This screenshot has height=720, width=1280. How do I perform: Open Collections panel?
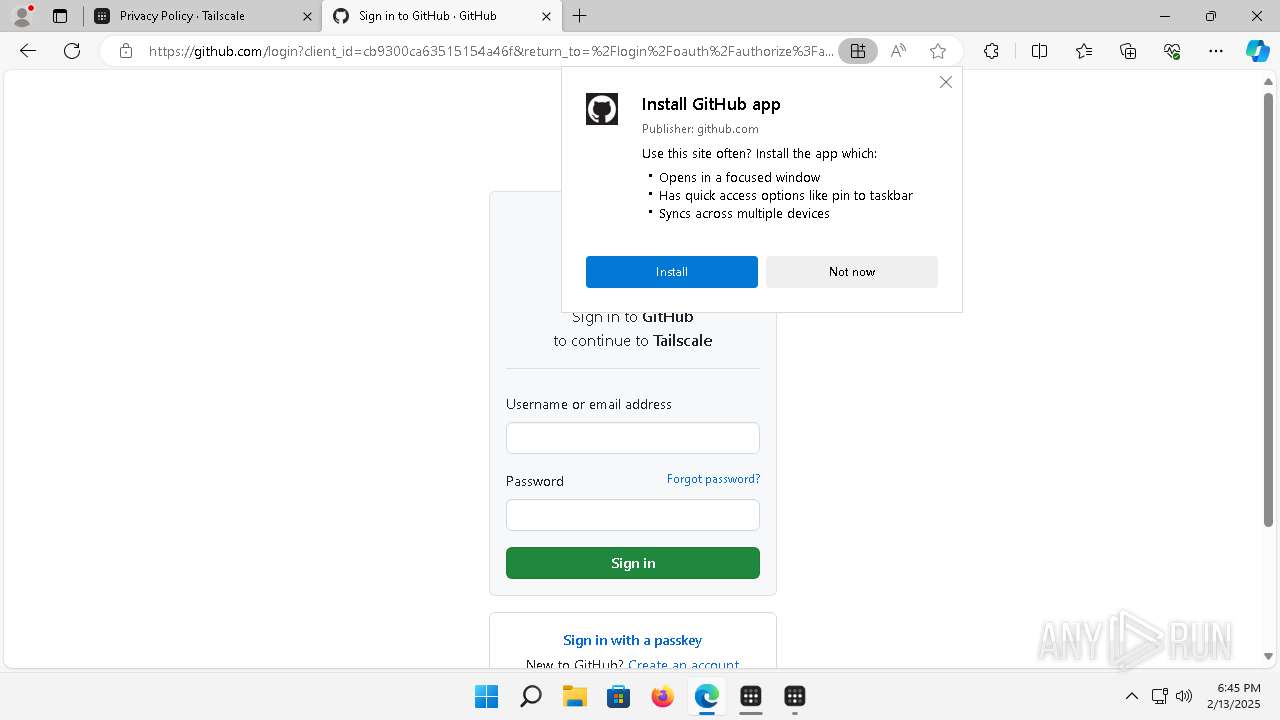point(1128,51)
